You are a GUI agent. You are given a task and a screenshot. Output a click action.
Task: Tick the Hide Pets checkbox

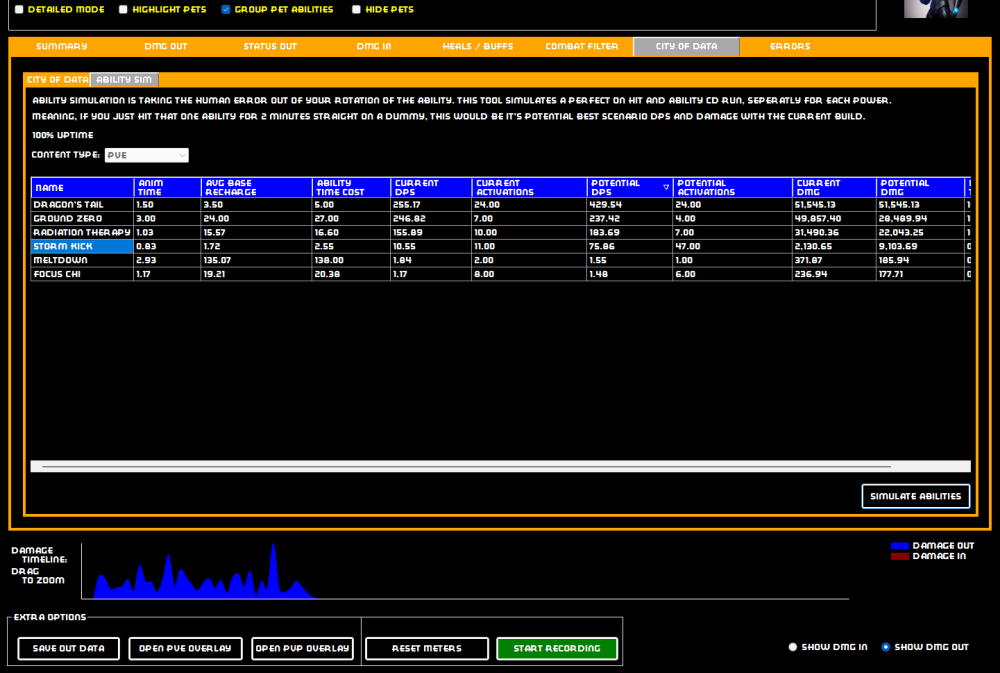point(357,10)
